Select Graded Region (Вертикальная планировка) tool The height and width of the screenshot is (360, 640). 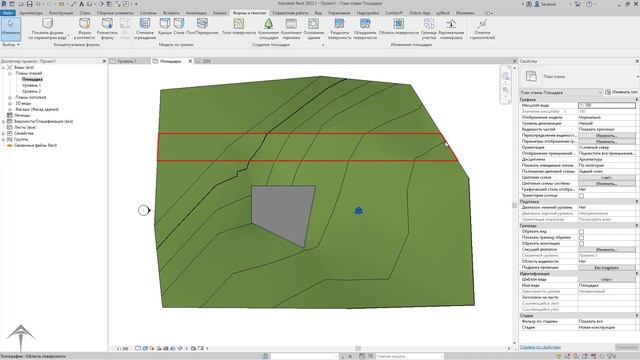[x=451, y=29]
